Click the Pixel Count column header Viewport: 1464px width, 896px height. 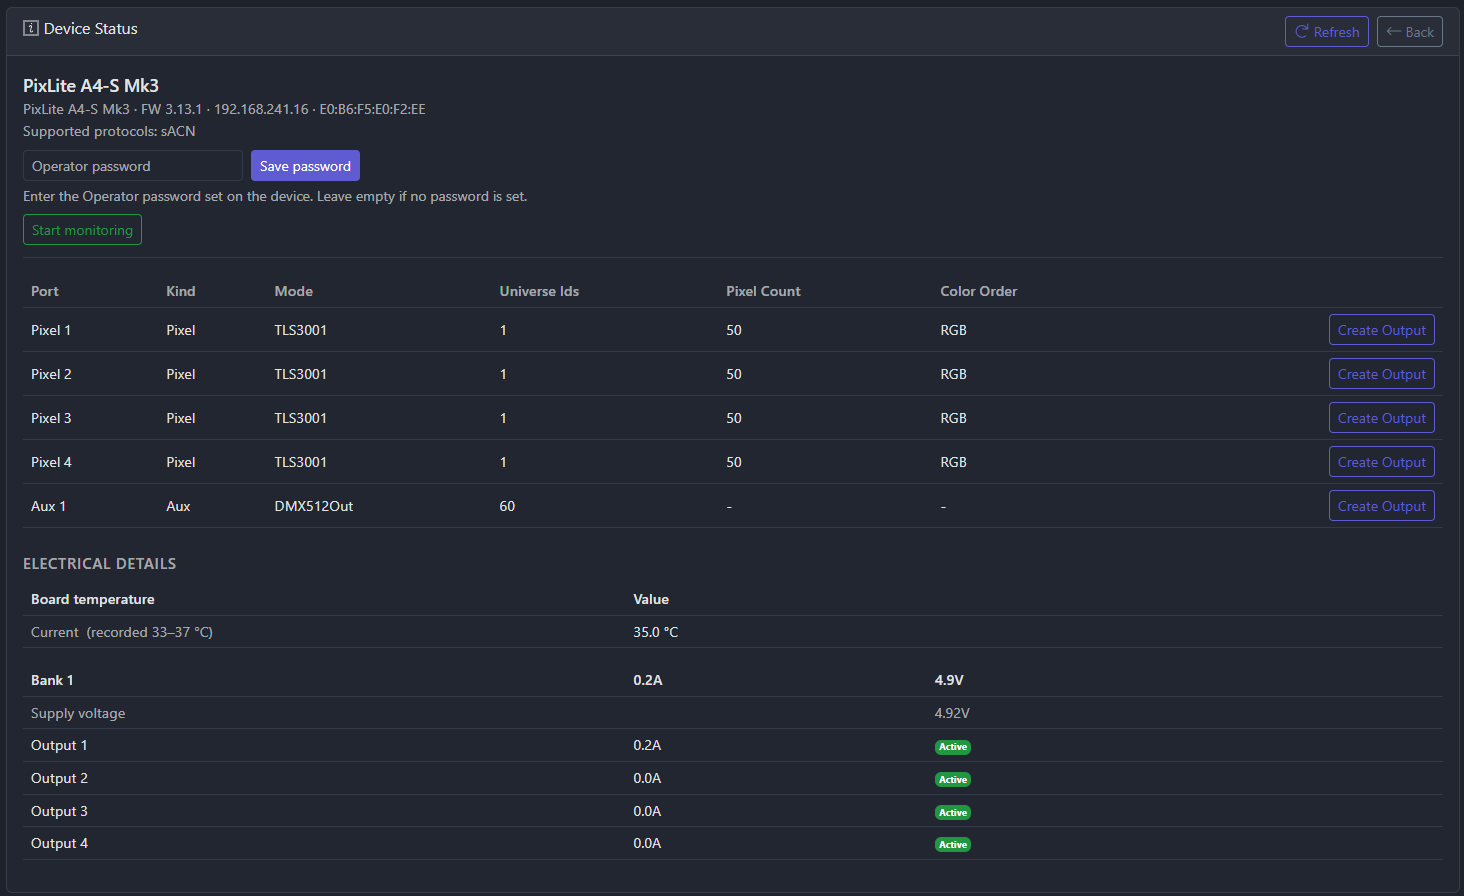tap(763, 291)
